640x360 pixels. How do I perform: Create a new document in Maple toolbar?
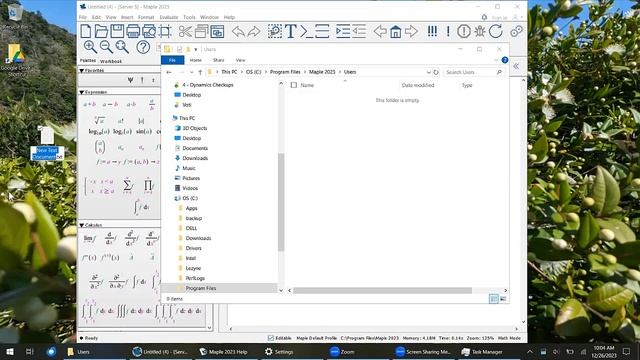pyautogui.click(x=86, y=31)
